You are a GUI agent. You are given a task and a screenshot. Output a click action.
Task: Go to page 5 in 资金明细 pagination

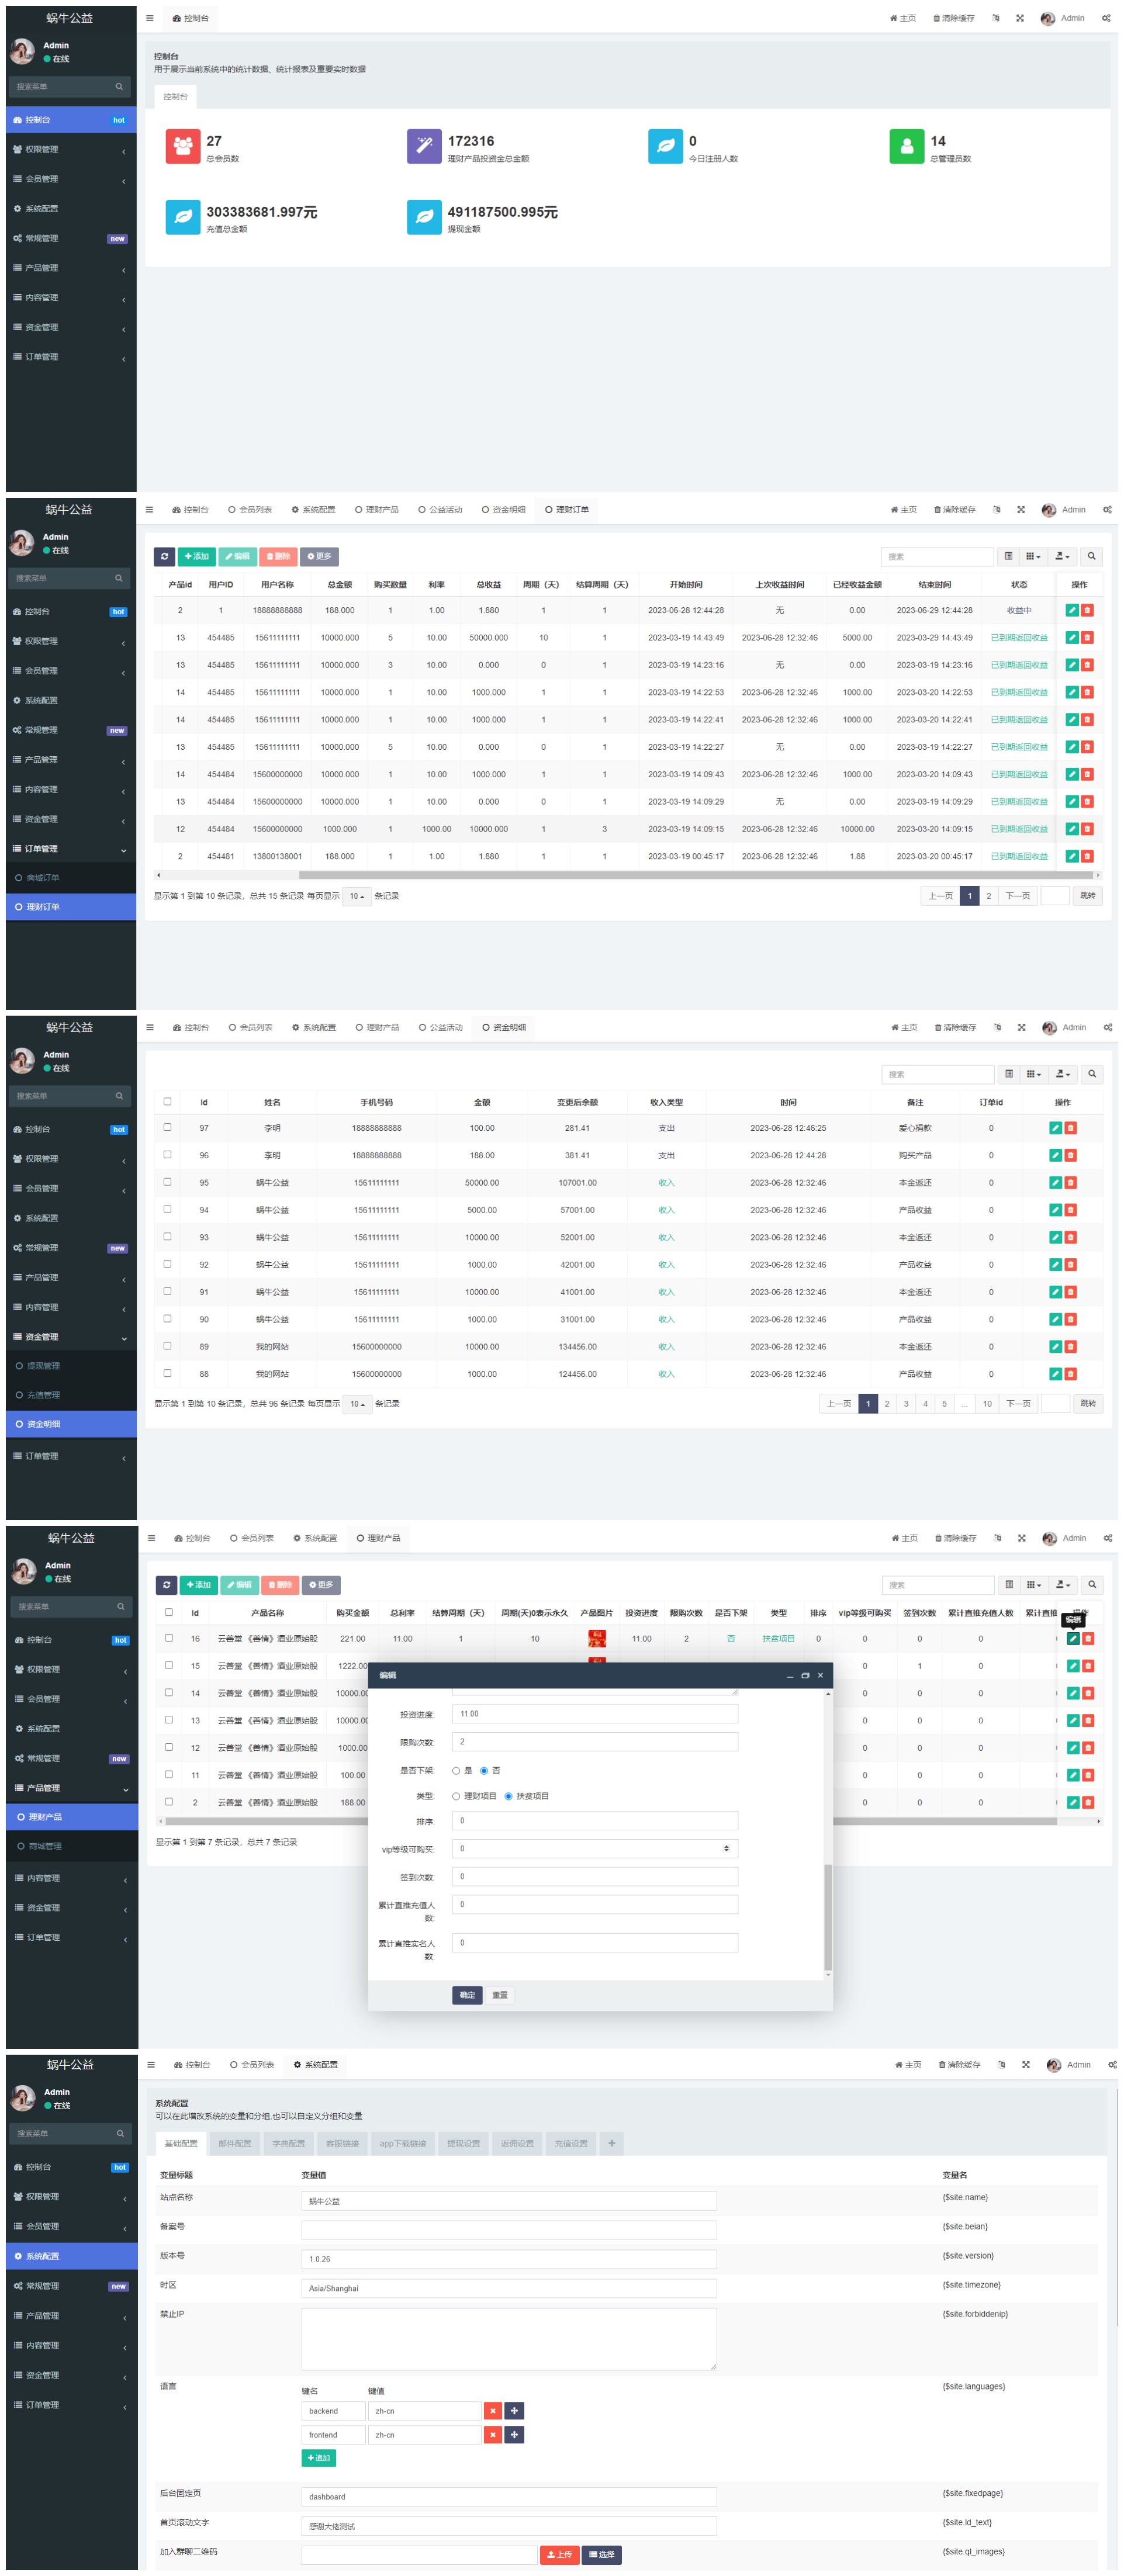click(944, 1404)
